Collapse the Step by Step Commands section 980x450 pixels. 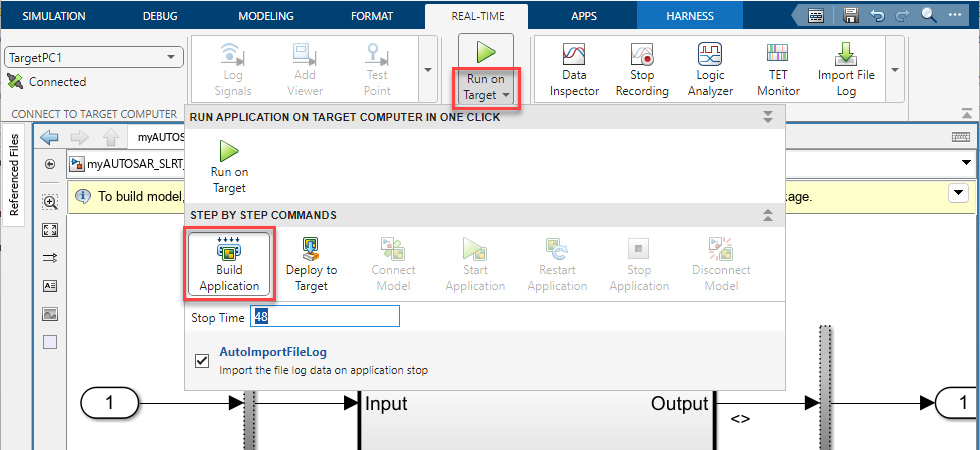768,215
